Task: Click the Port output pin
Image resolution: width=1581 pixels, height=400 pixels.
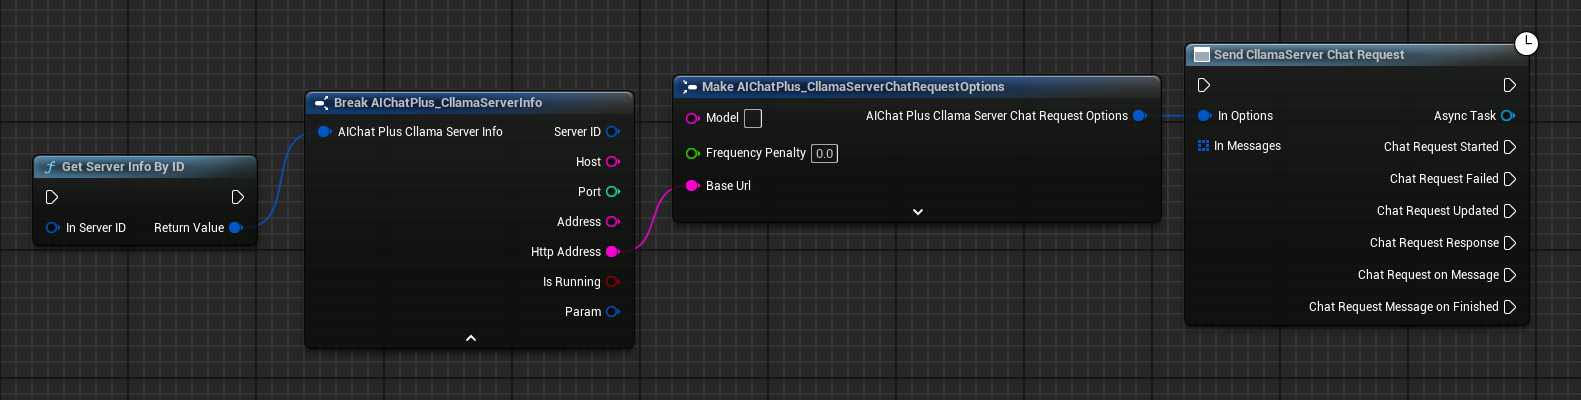Action: [x=613, y=192]
